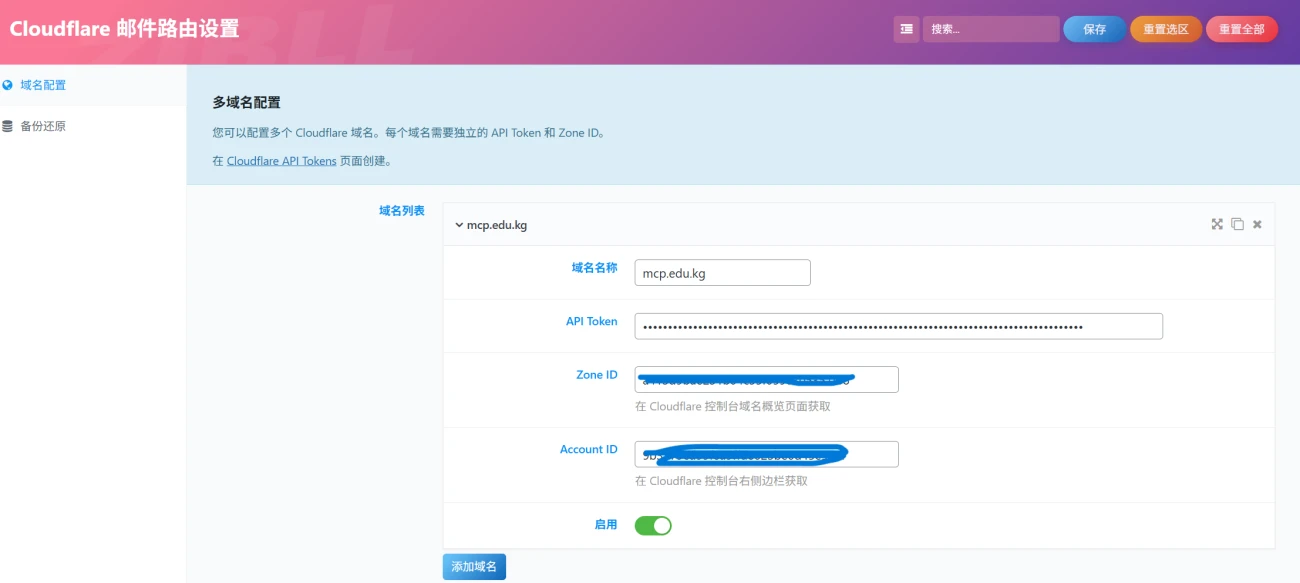Click the 重置选区 button

[x=1166, y=29]
